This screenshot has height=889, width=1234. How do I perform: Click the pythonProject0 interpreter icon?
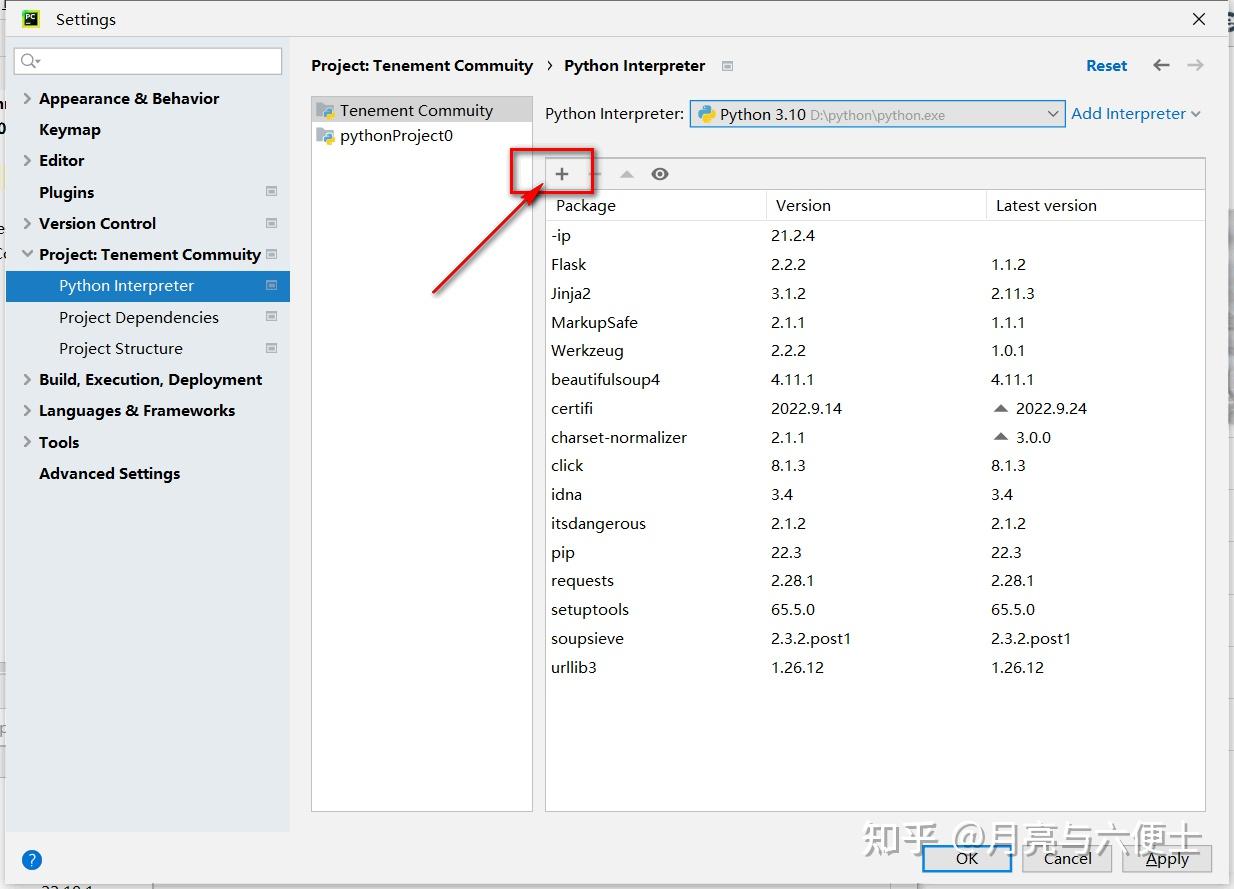(327, 135)
